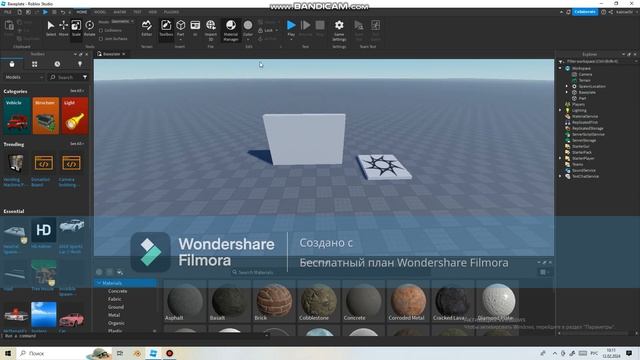Expand the StarterPlayer node
This screenshot has width=640, height=360.
pos(560,158)
